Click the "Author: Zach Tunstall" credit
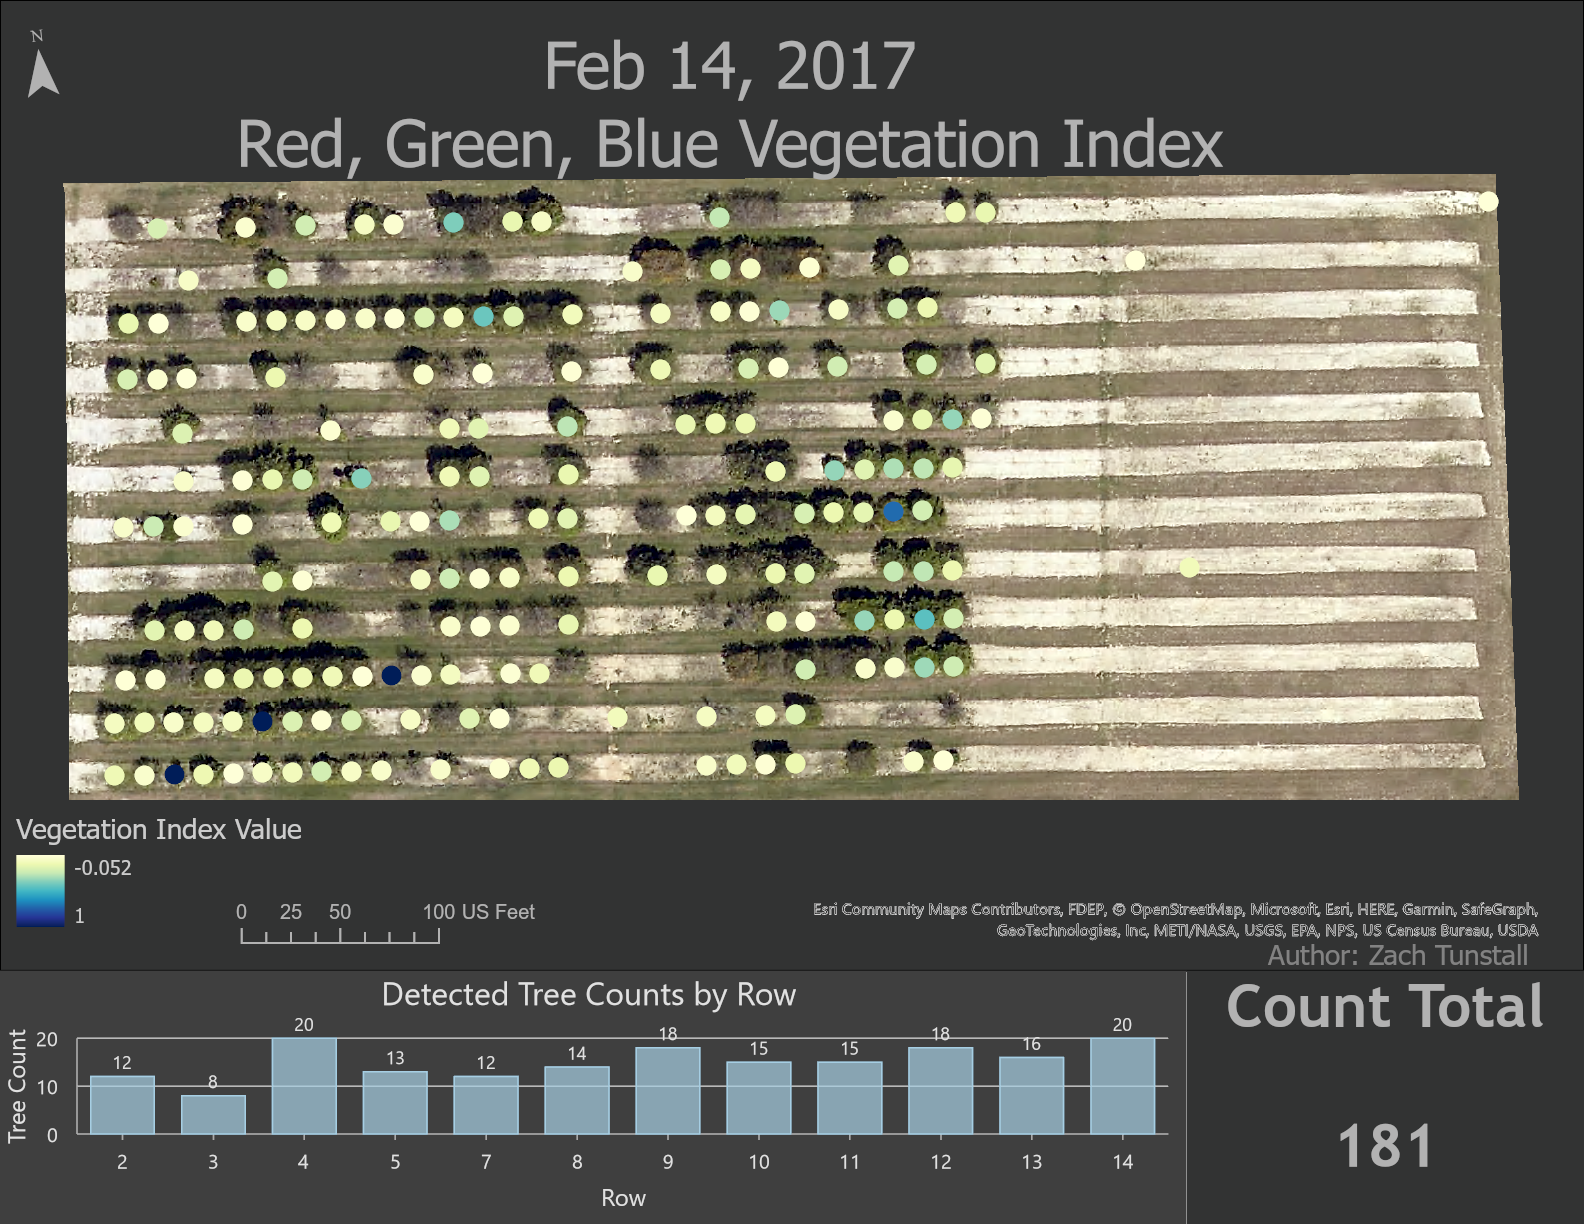The height and width of the screenshot is (1224, 1584). pos(1397,956)
